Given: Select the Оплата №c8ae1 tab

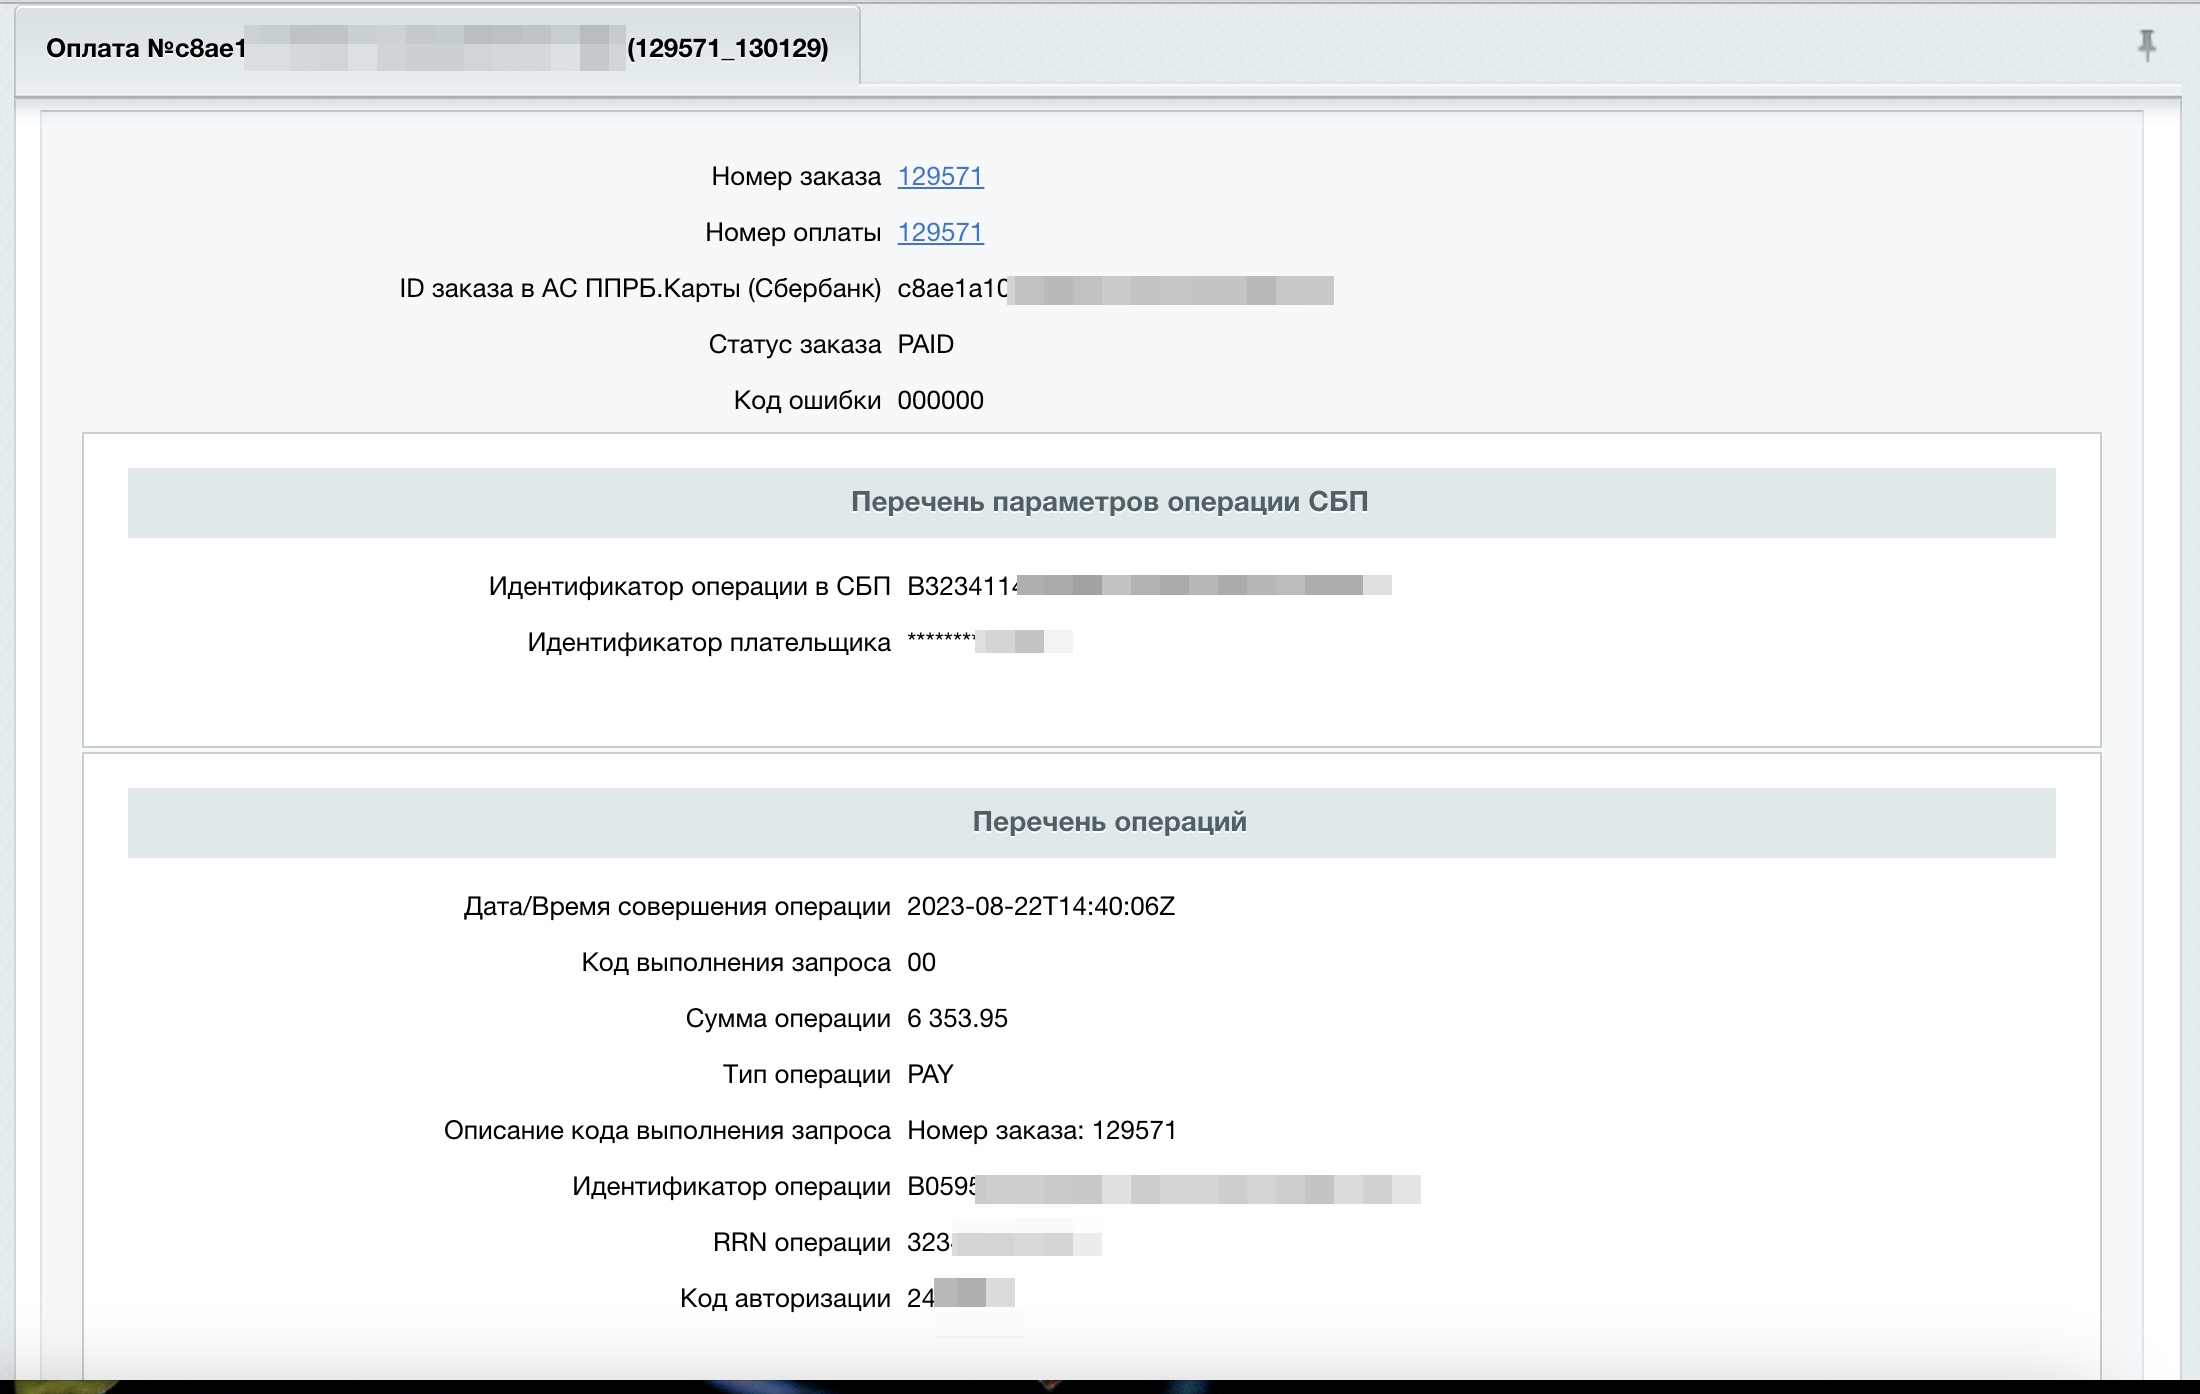Looking at the screenshot, I should point(437,48).
